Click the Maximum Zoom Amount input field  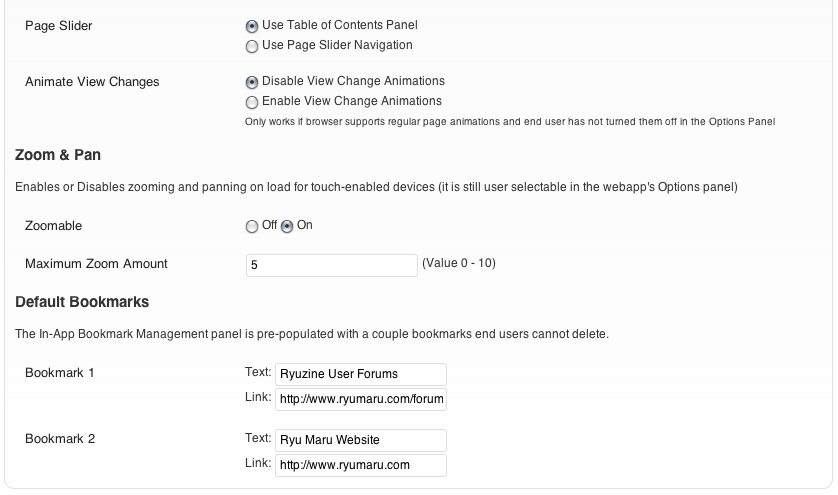pyautogui.click(x=331, y=265)
